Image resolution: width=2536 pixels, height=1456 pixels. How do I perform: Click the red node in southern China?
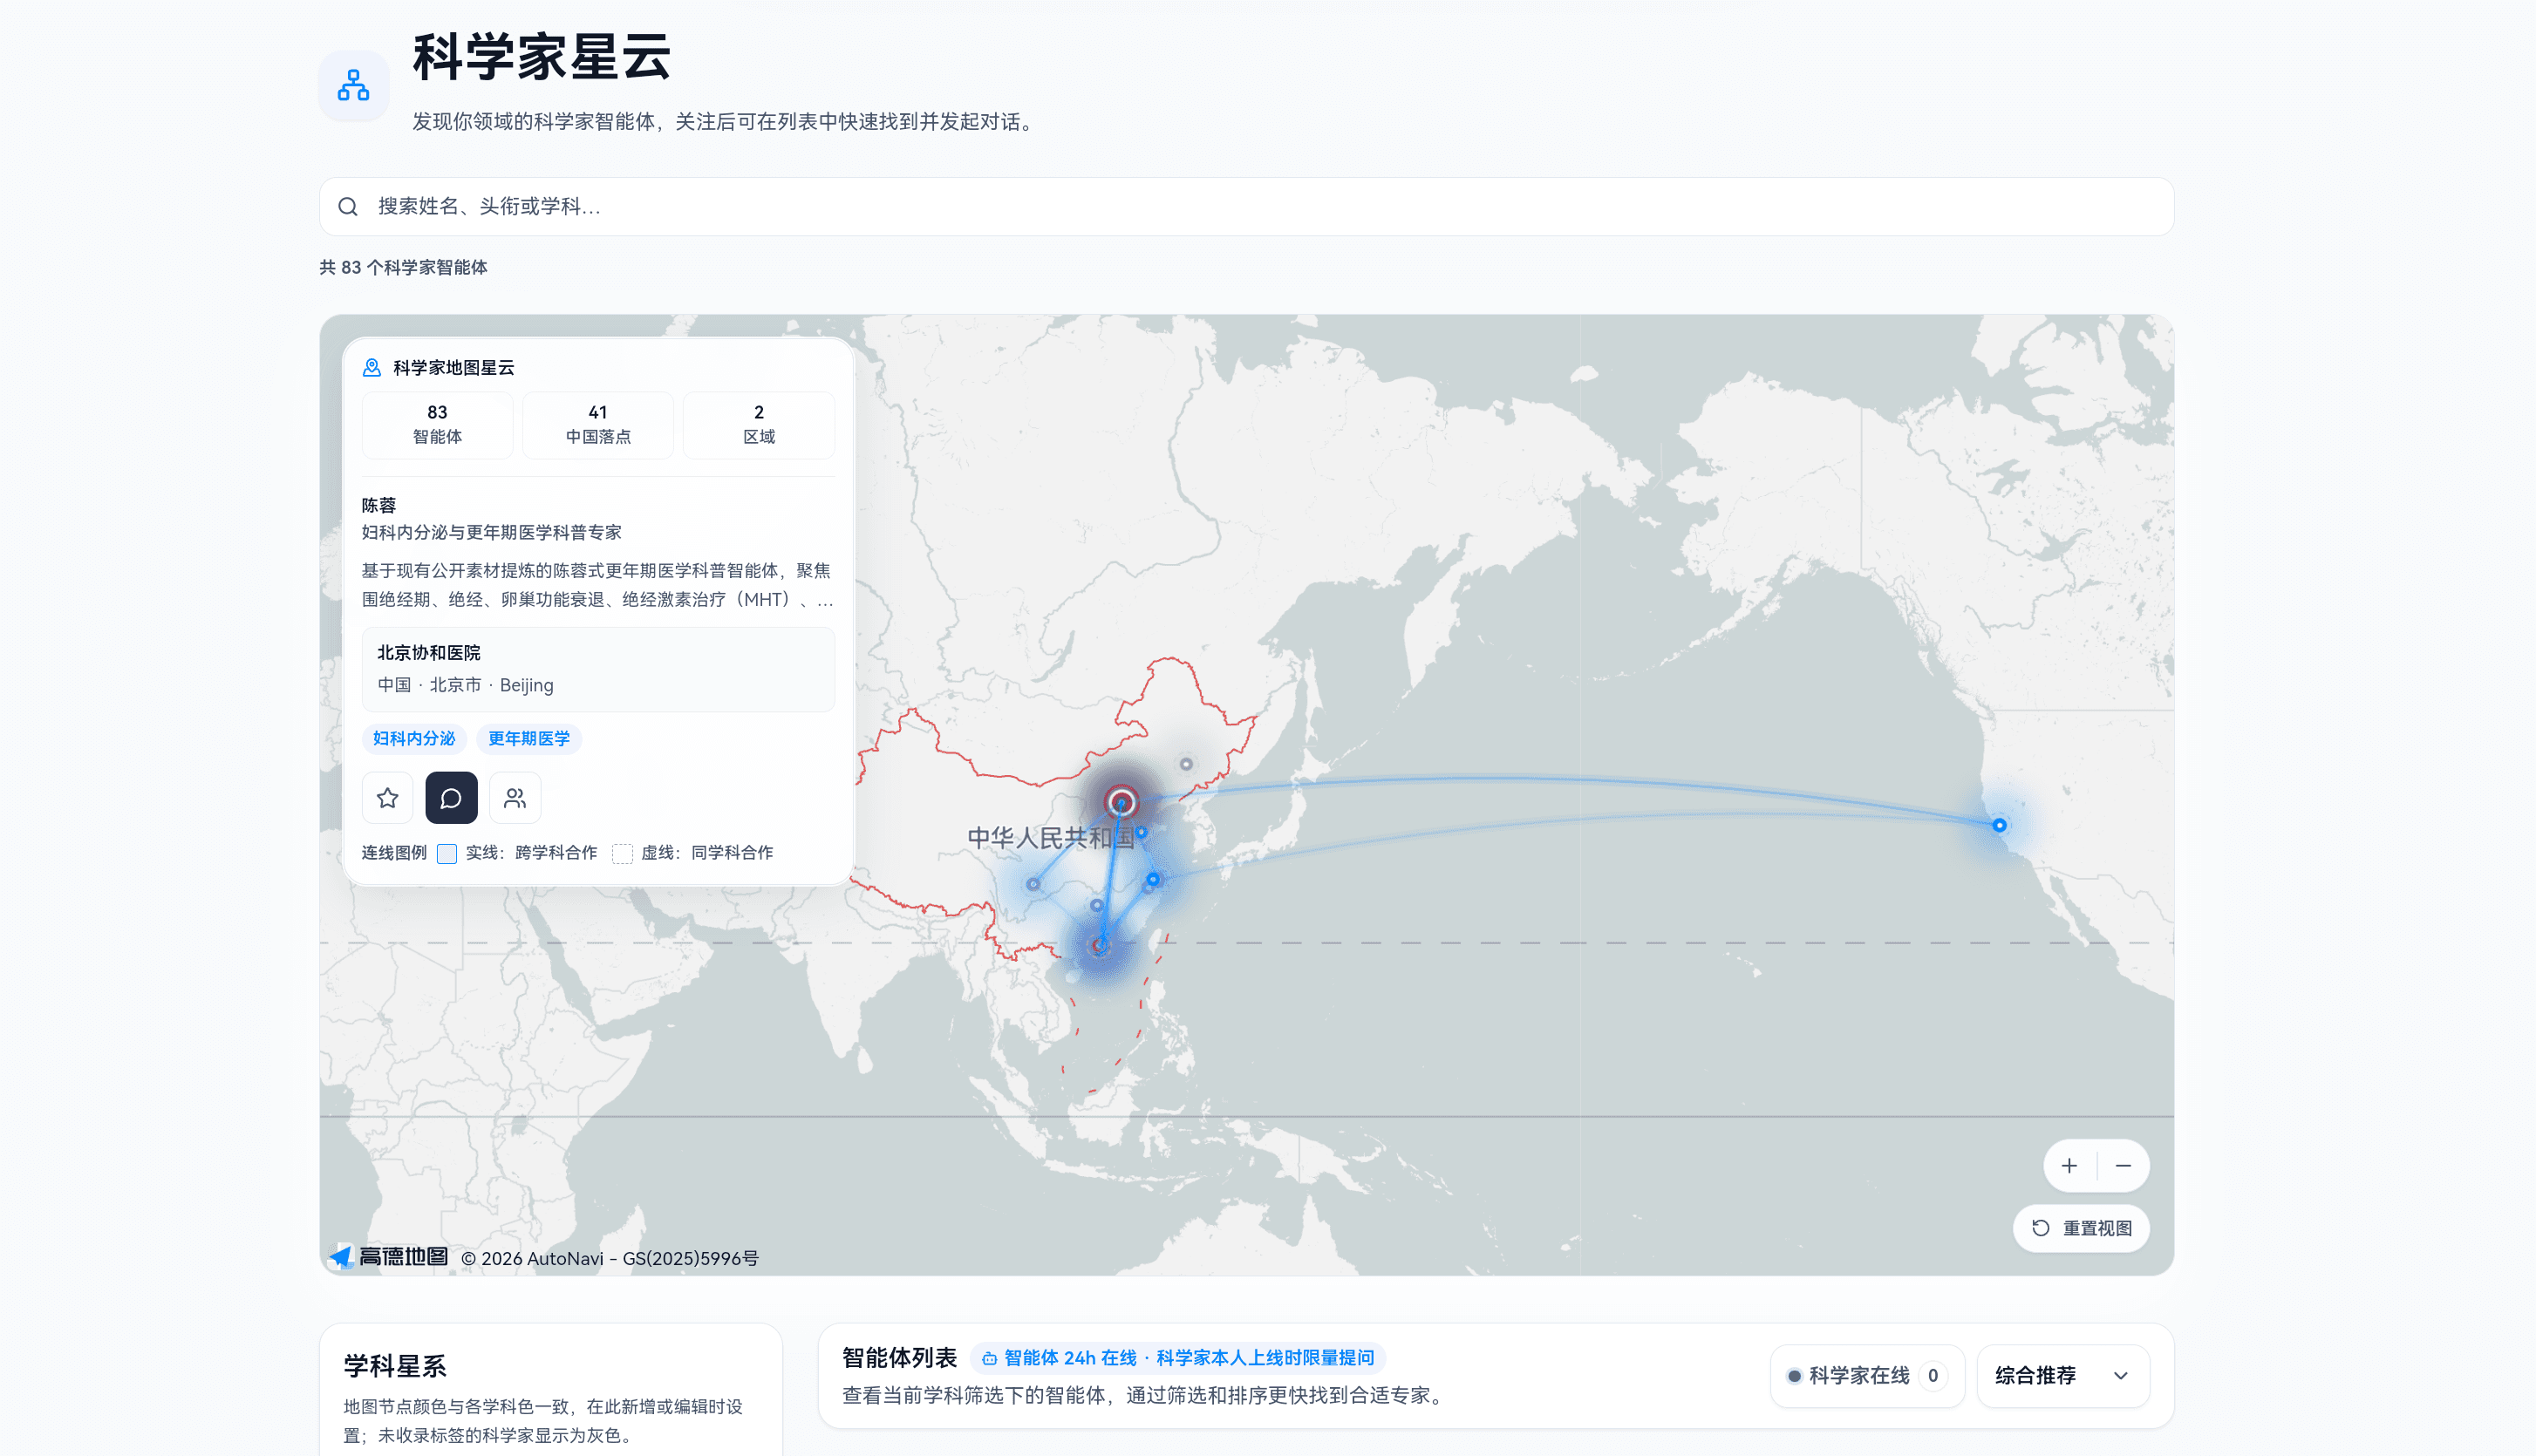click(1099, 945)
